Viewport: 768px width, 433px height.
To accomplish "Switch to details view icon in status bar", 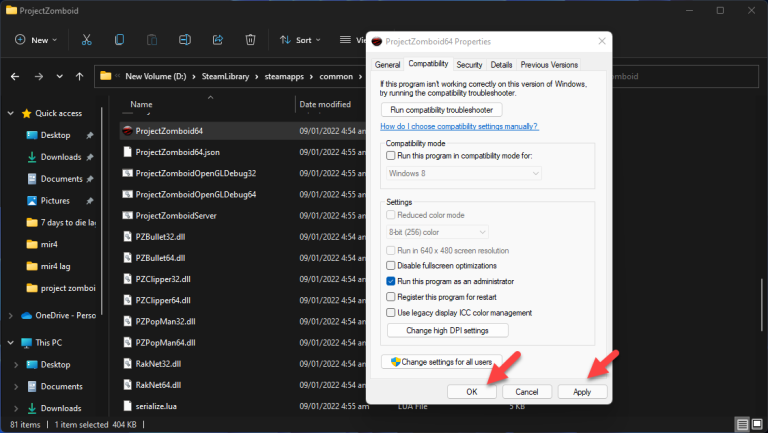I will (x=743, y=424).
